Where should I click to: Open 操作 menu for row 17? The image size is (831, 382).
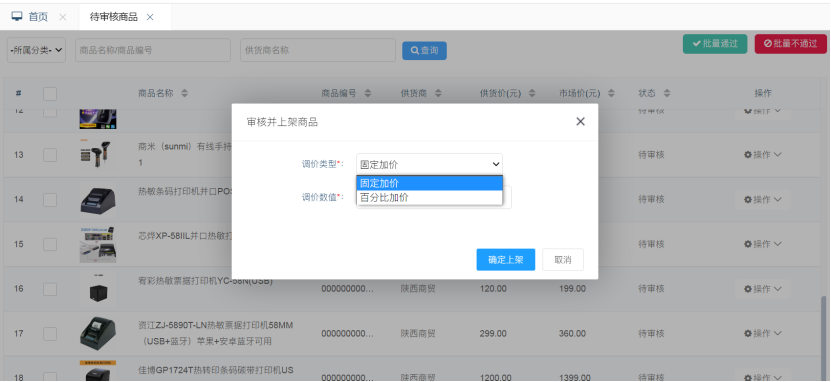[x=763, y=334]
